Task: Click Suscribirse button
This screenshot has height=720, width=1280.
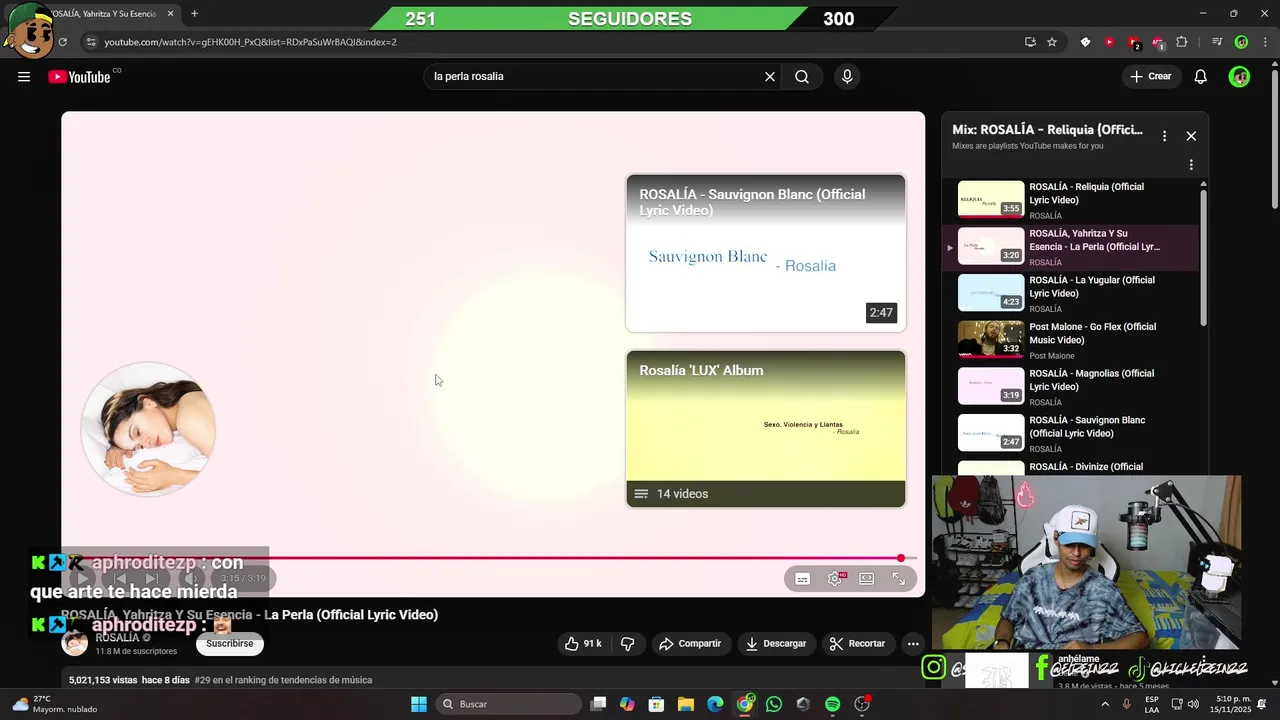Action: pos(230,644)
